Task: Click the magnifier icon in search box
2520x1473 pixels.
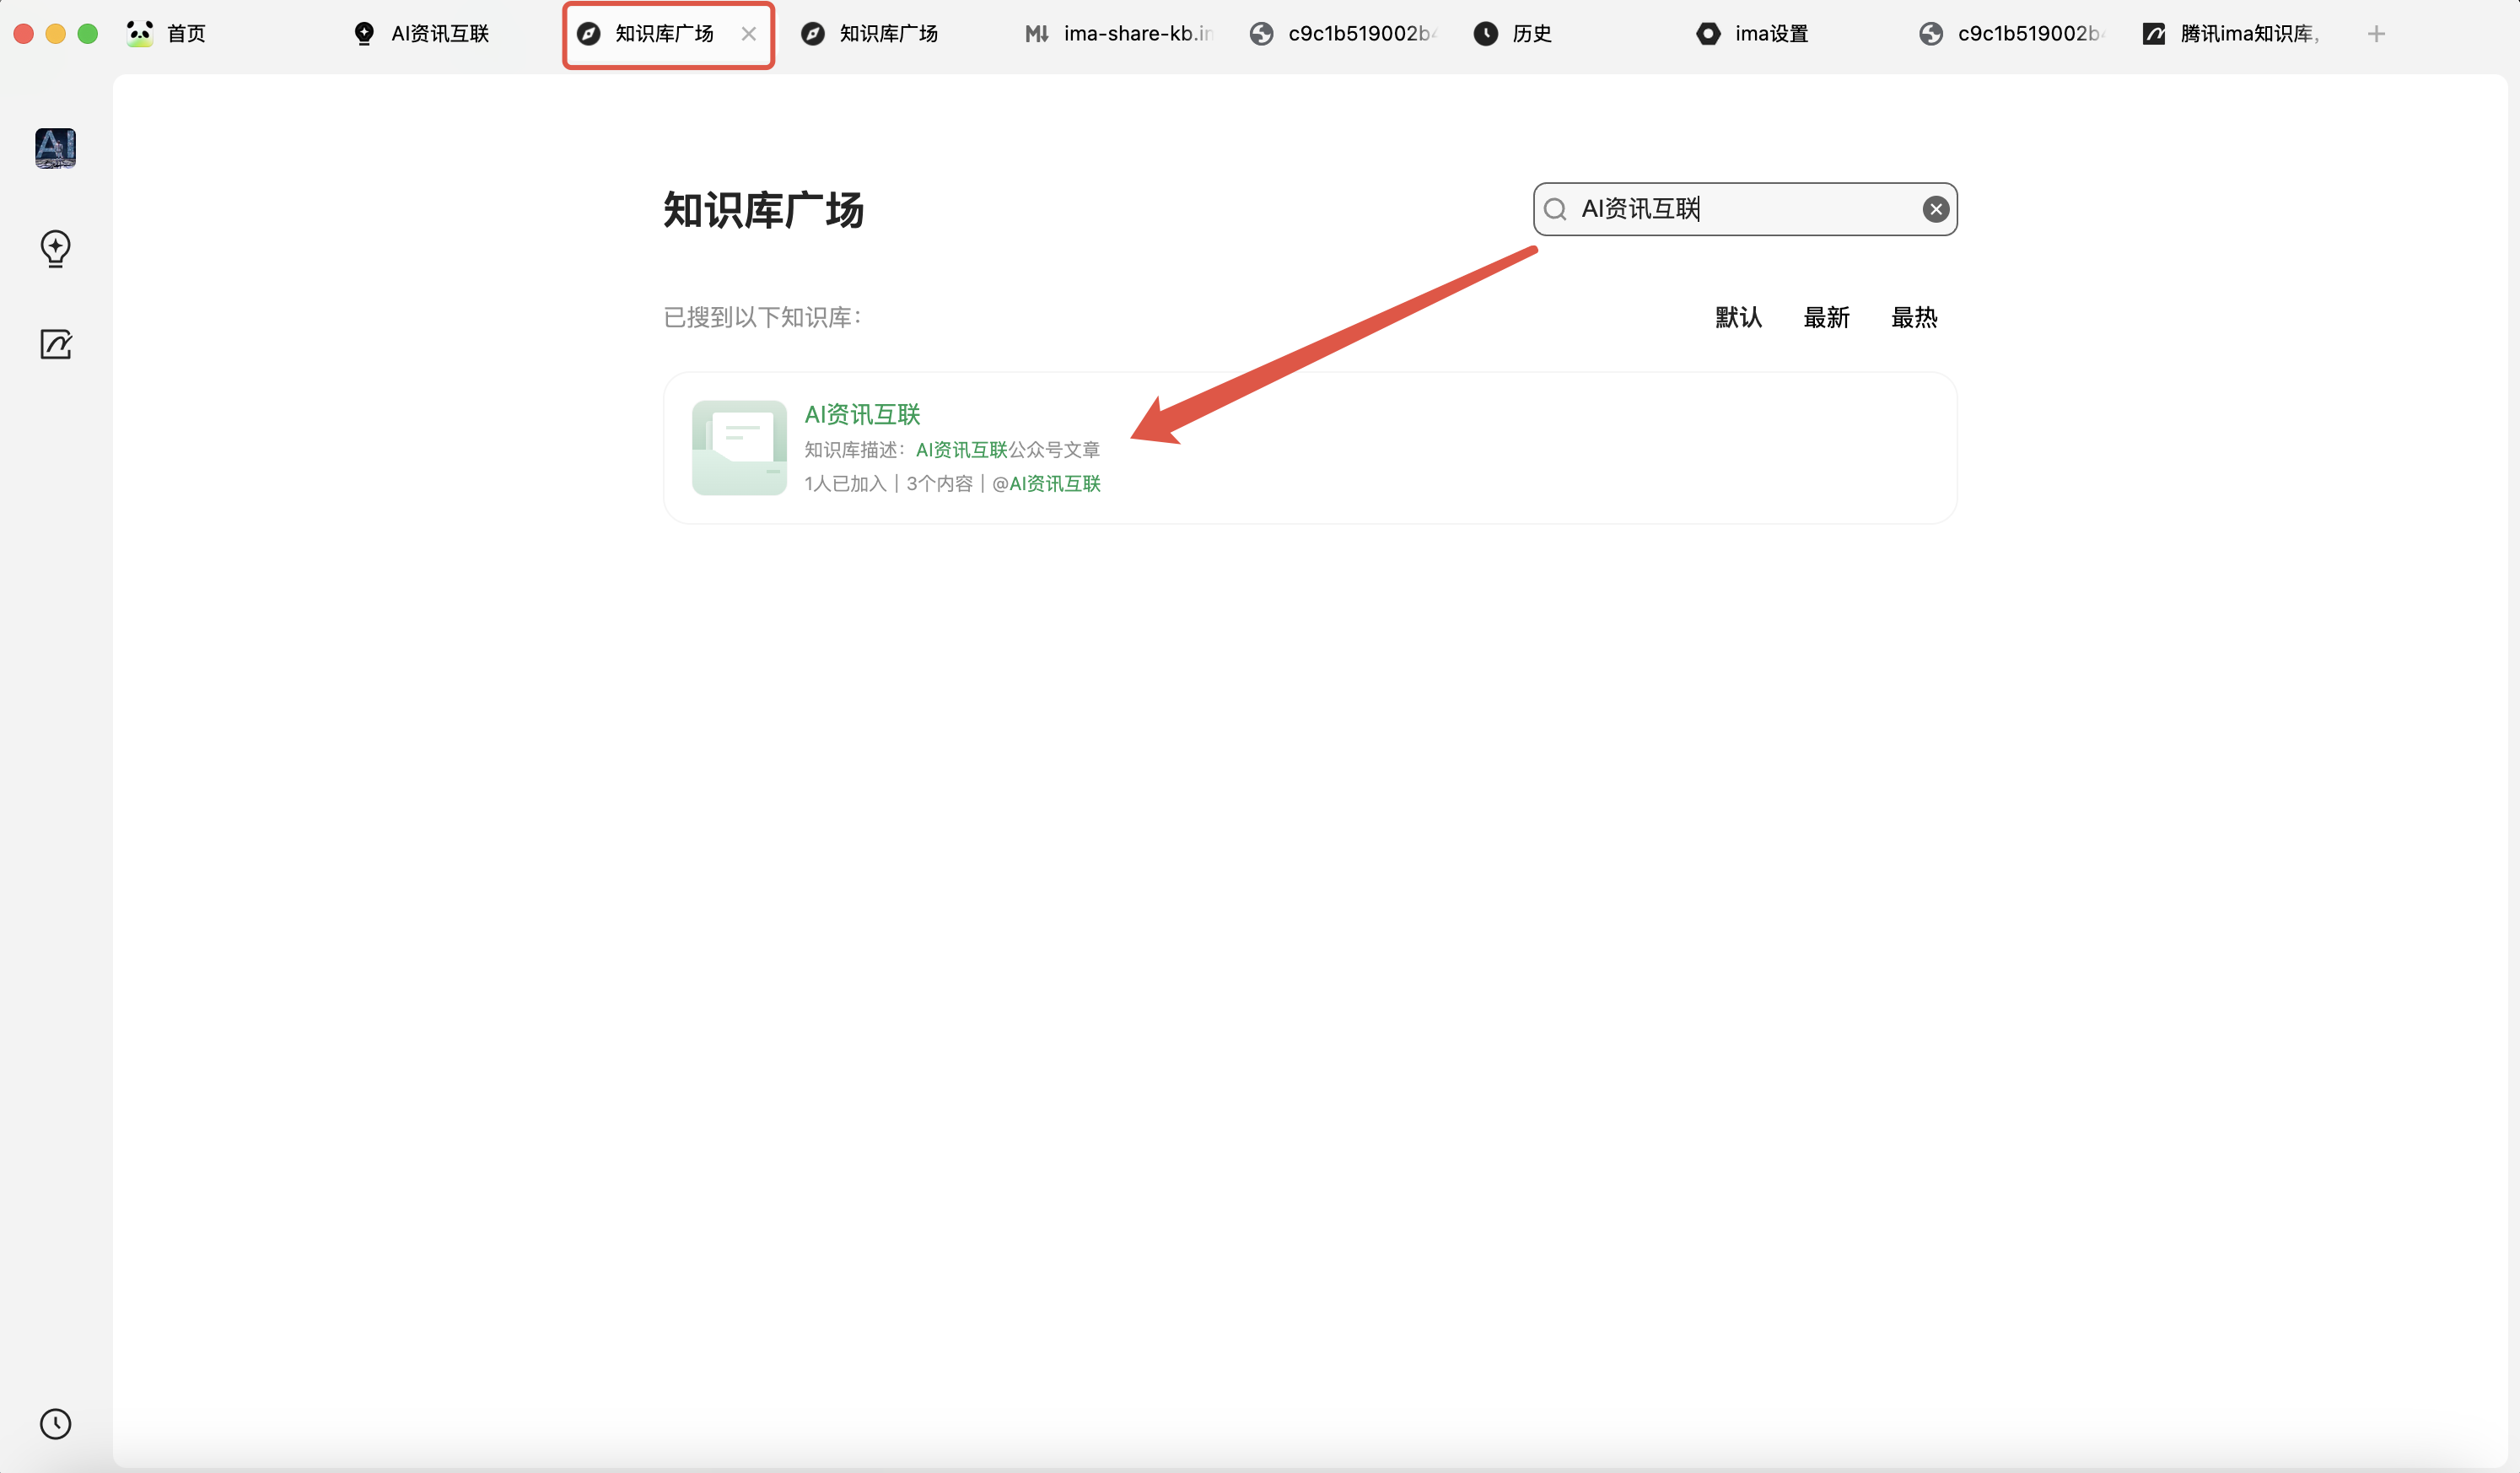Action: point(1555,209)
